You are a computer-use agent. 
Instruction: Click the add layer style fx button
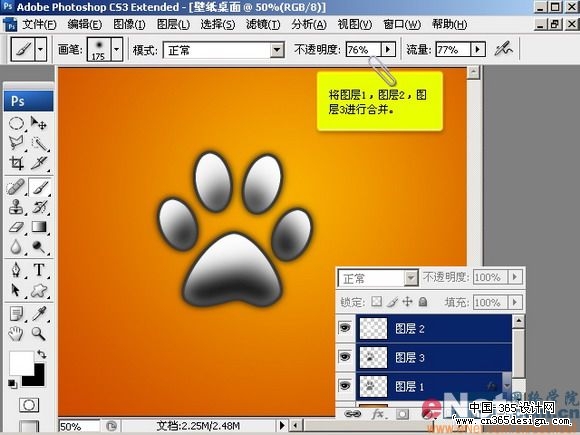click(377, 414)
